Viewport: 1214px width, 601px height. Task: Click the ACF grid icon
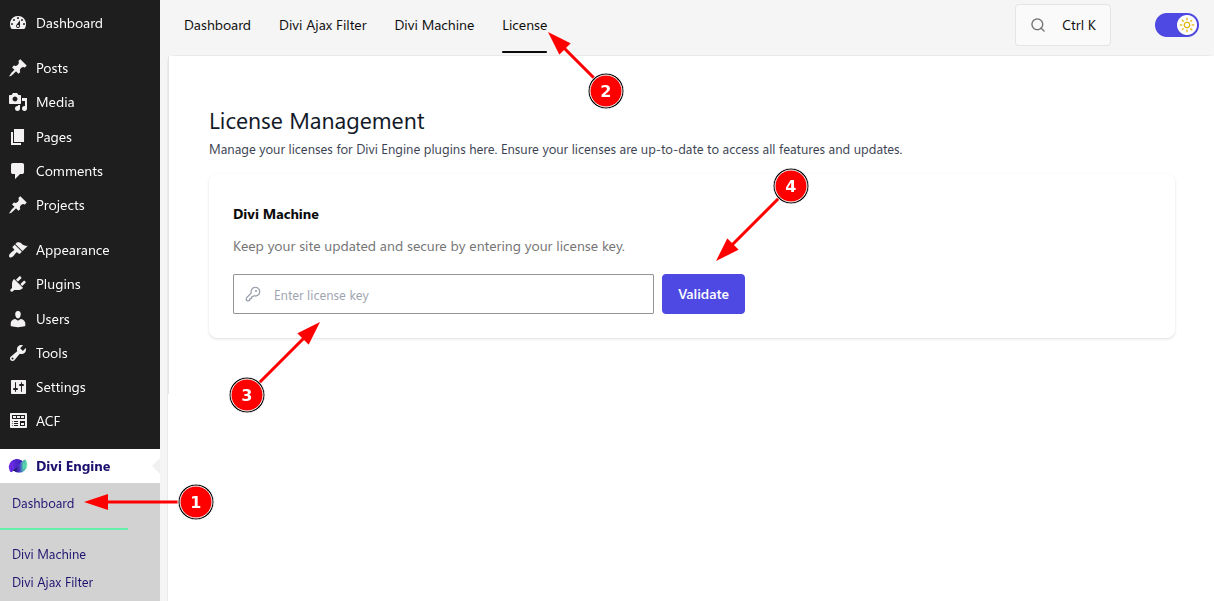point(18,421)
